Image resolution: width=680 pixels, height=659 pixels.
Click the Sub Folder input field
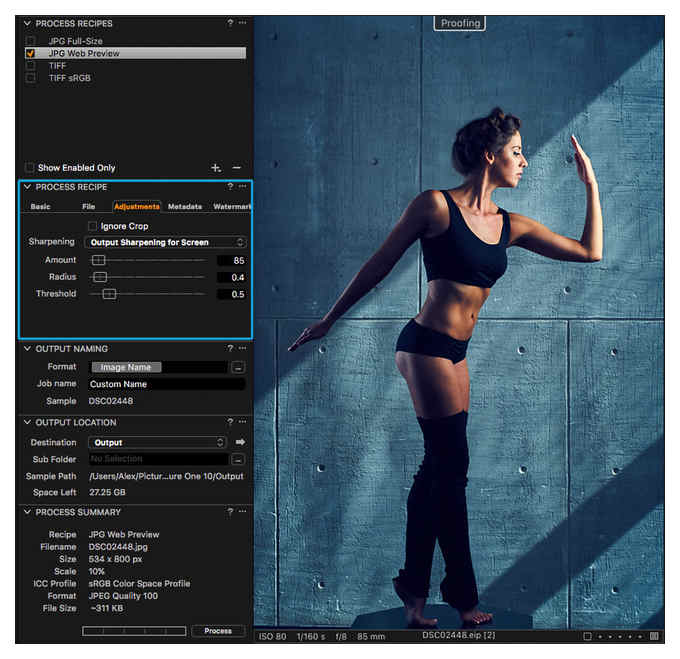pyautogui.click(x=159, y=459)
